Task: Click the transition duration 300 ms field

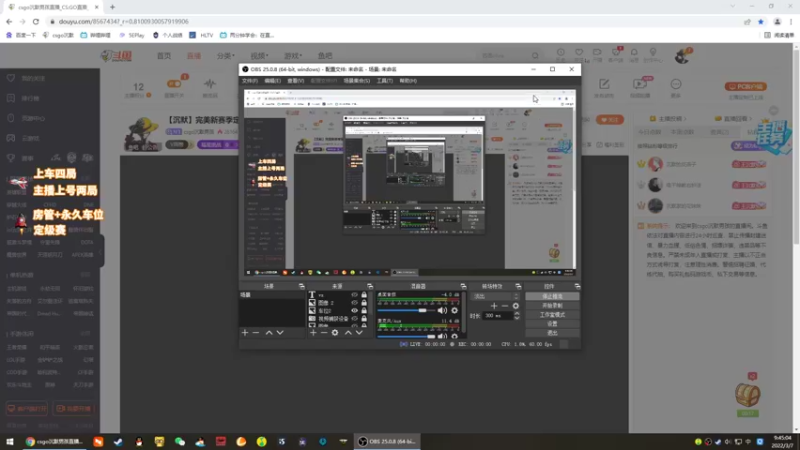Action: tap(497, 316)
